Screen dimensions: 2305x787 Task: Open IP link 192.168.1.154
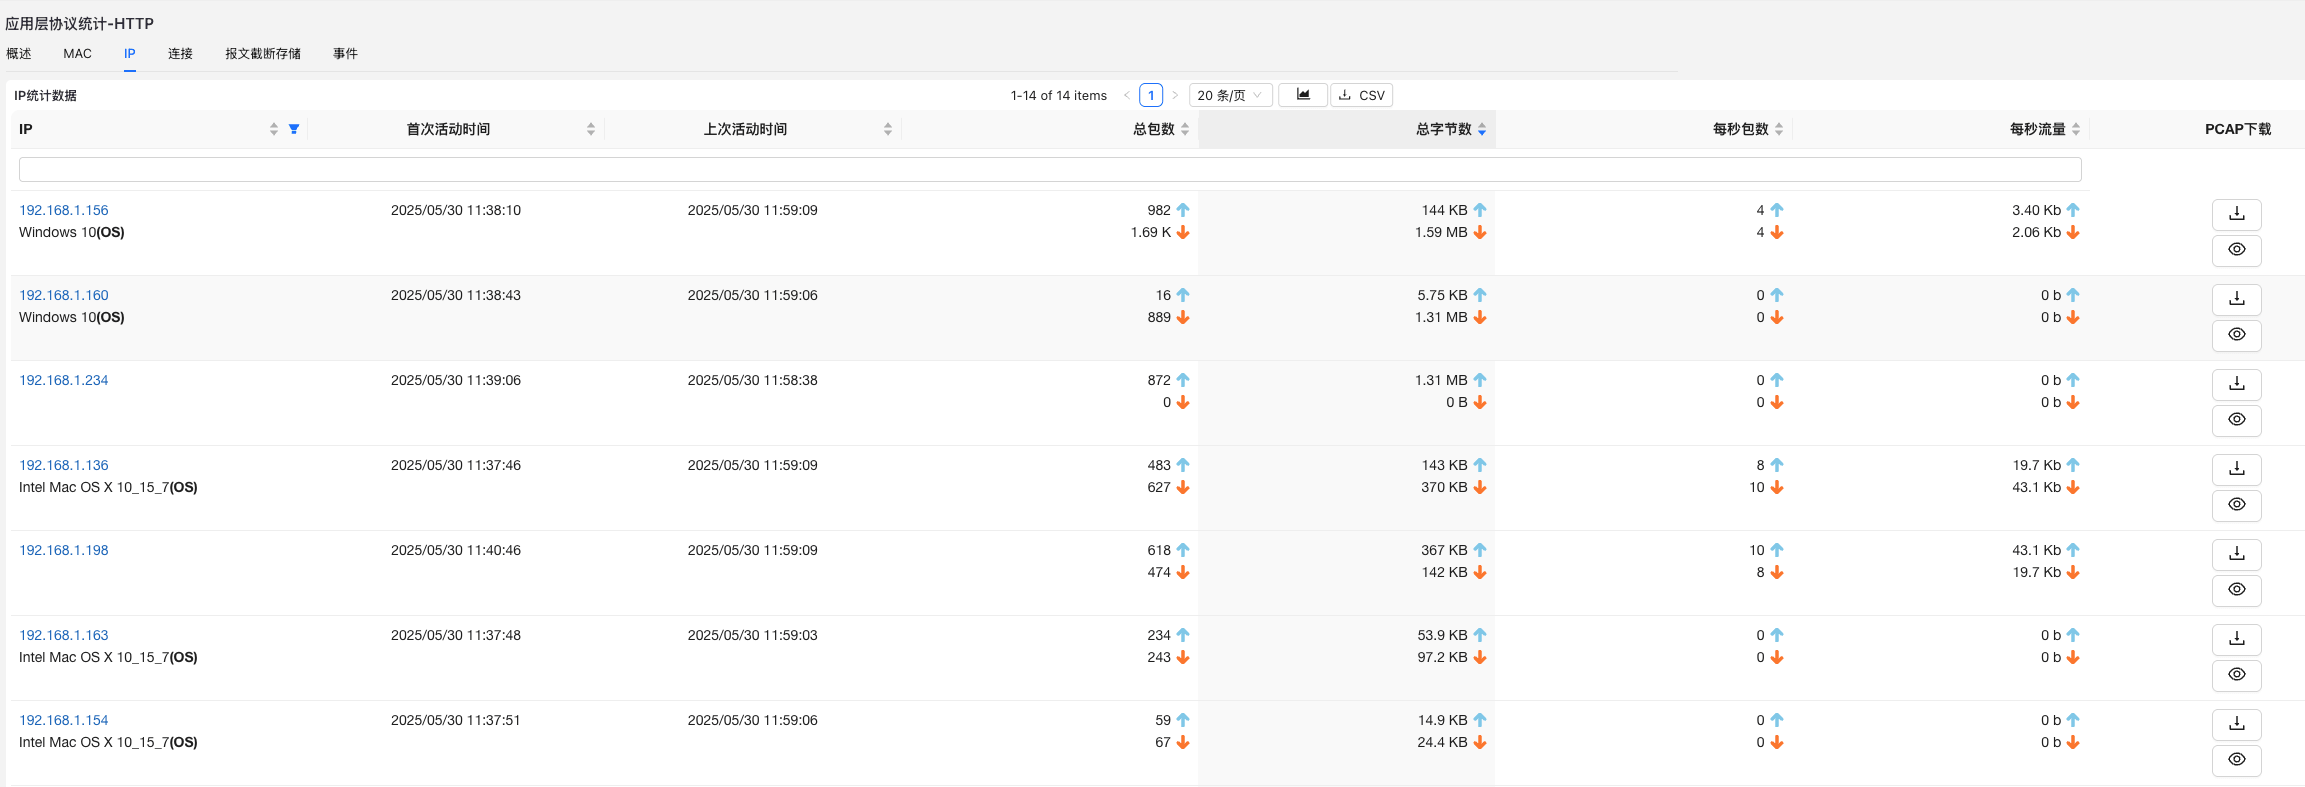coord(64,720)
